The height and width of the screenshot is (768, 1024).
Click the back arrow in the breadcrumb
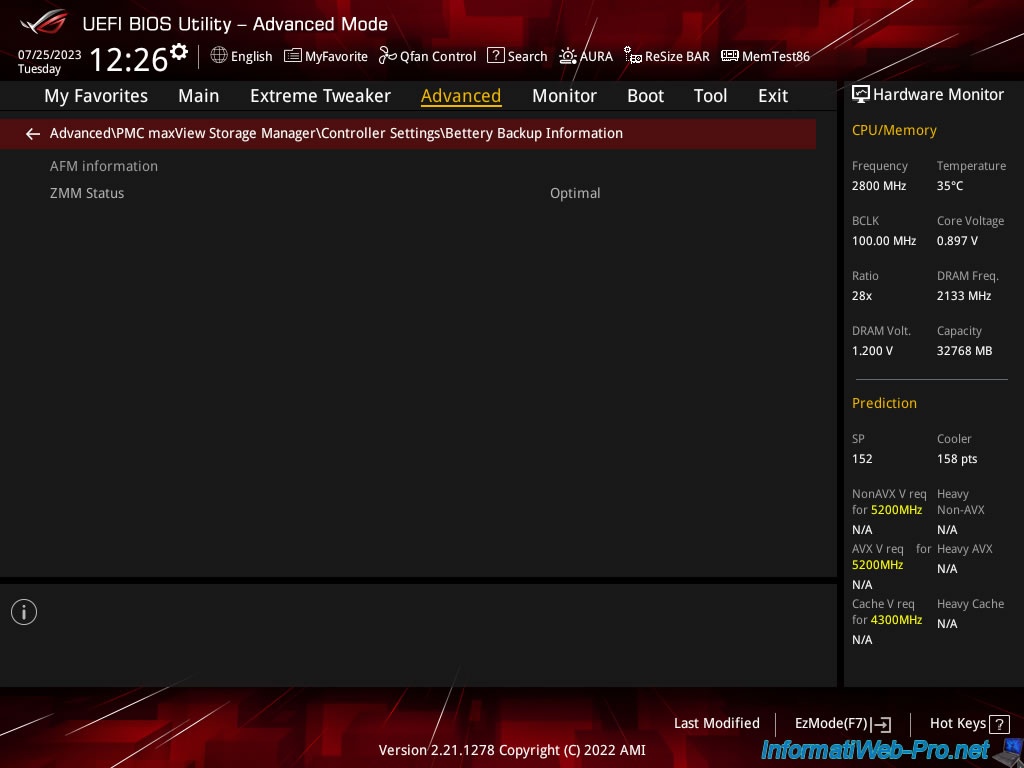coord(33,134)
